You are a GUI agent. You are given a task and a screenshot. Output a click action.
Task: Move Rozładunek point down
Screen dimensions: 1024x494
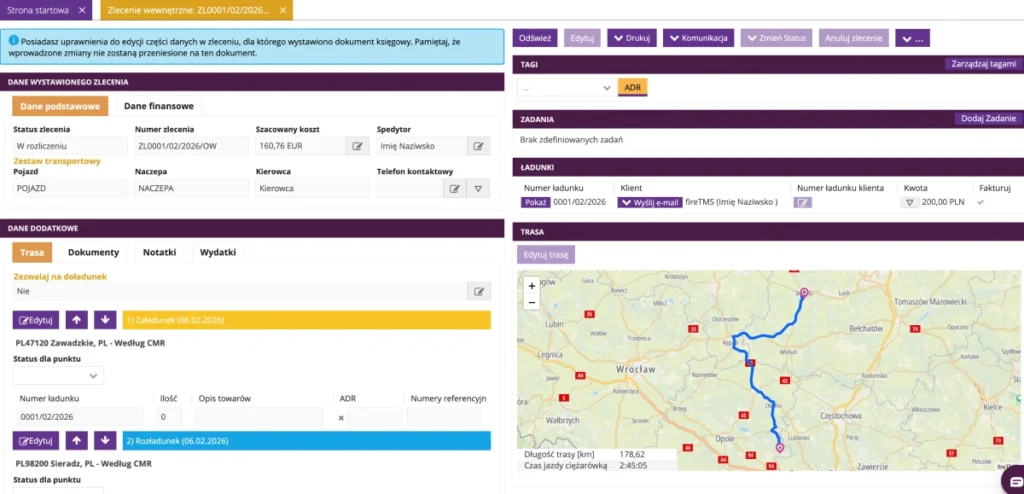(x=105, y=440)
